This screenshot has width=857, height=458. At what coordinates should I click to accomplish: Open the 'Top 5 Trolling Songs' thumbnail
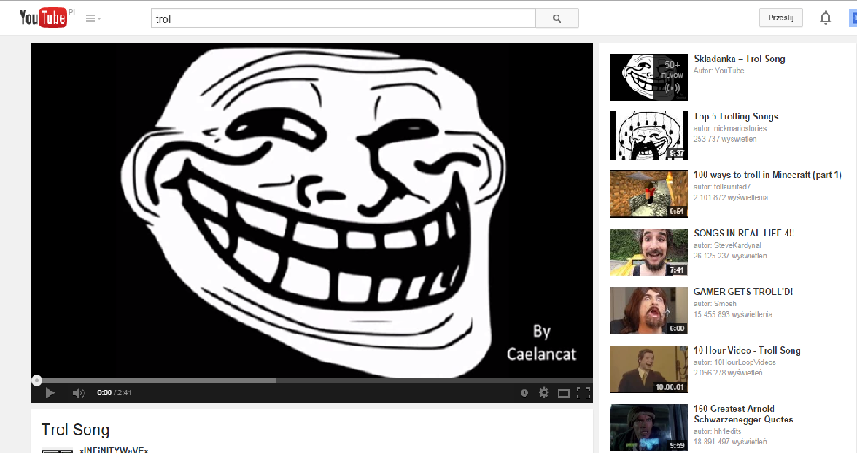(x=649, y=136)
